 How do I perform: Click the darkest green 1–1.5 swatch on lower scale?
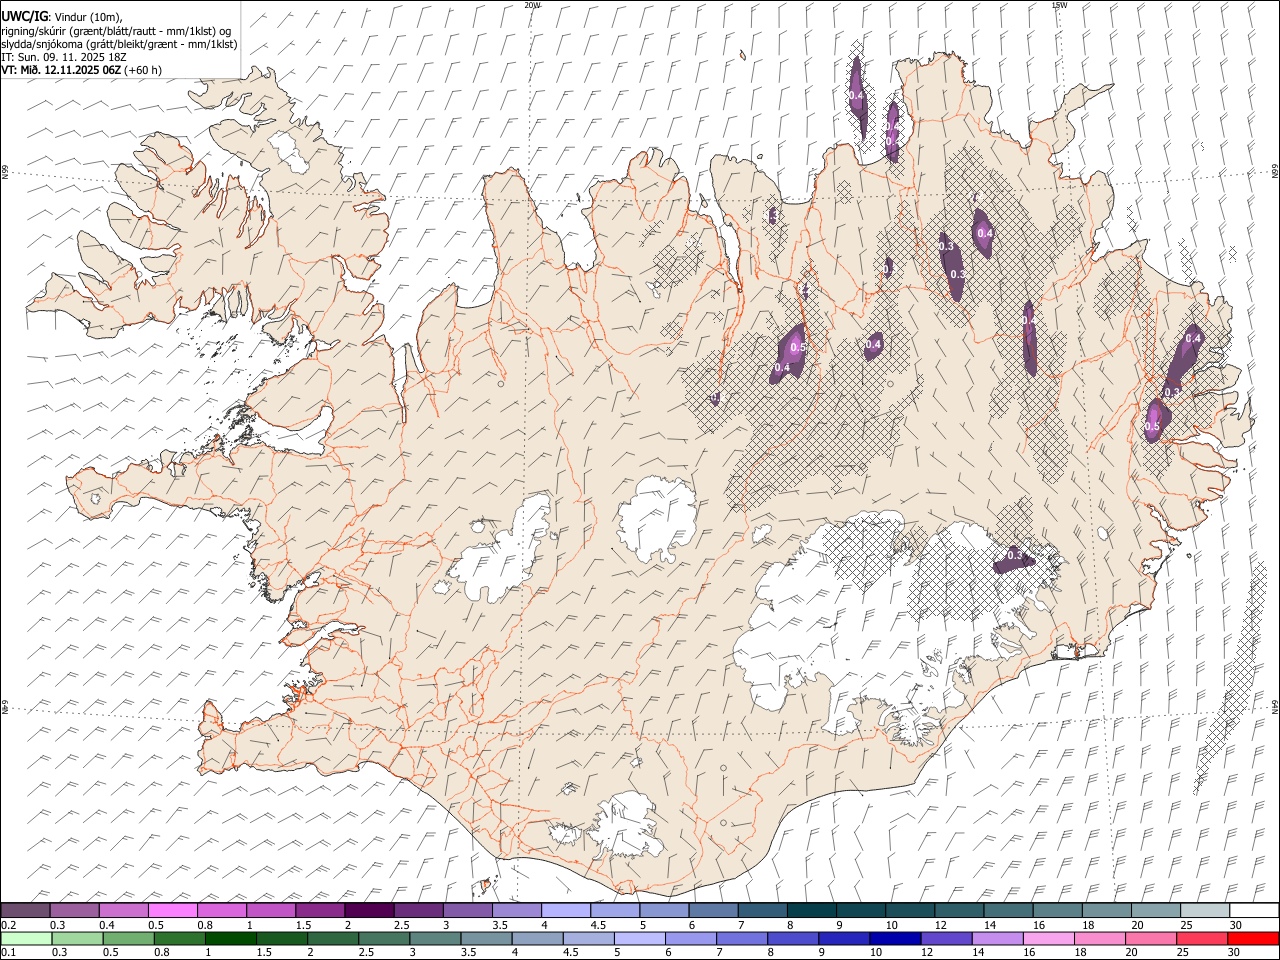coord(231,939)
